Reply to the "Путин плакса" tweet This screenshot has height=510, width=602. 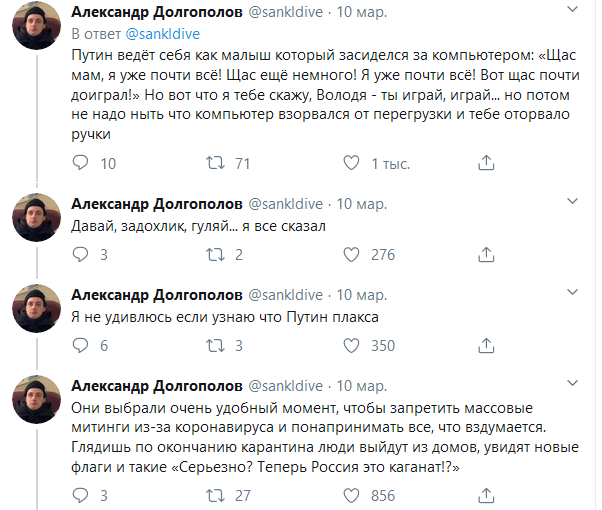82,346
